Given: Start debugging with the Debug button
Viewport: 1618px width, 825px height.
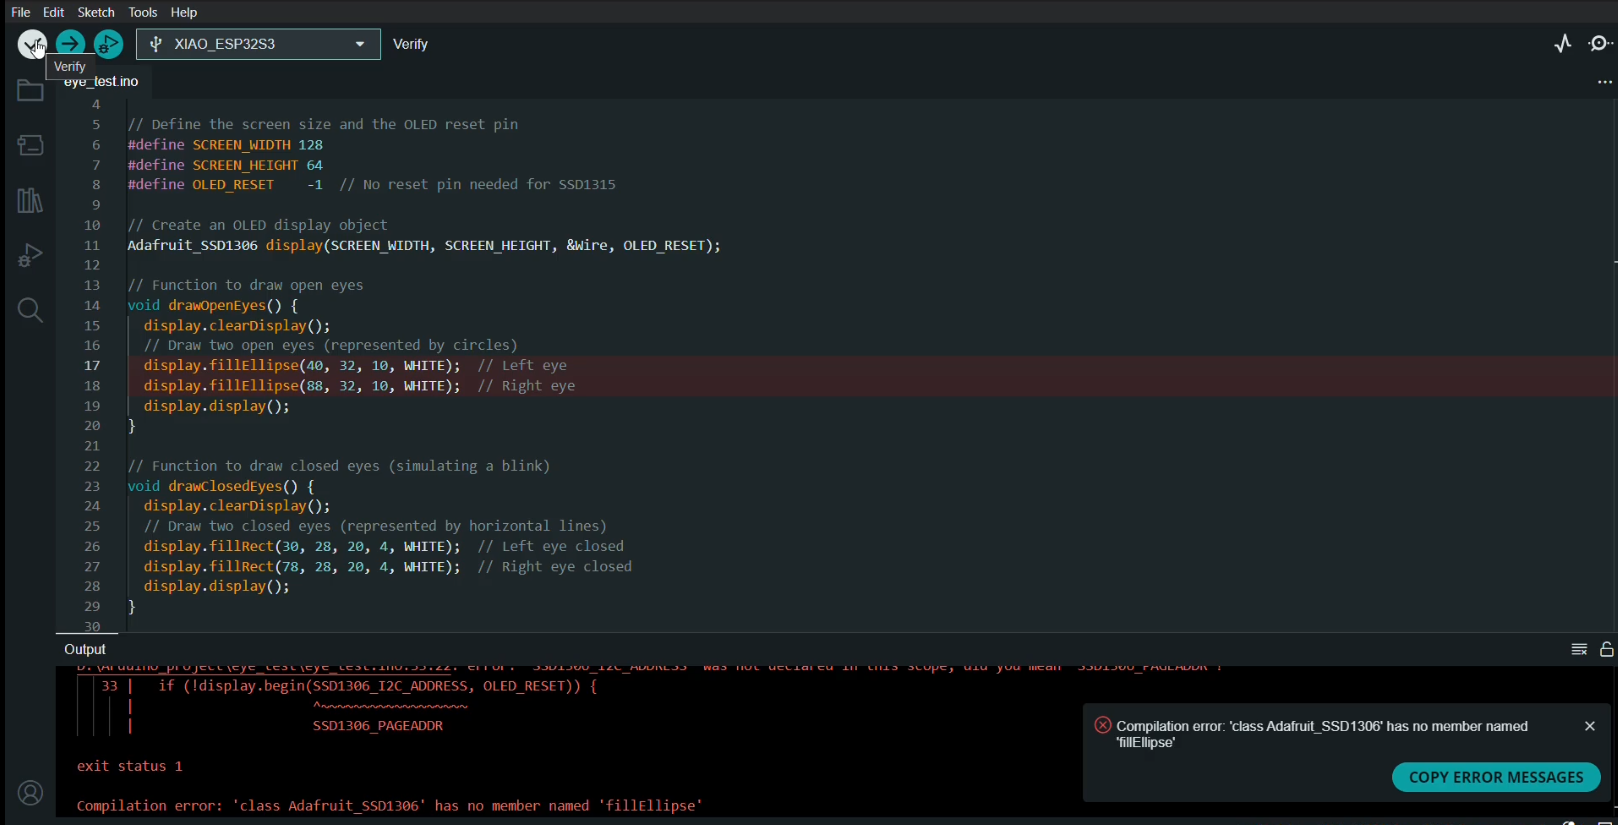Looking at the screenshot, I should [x=108, y=44].
